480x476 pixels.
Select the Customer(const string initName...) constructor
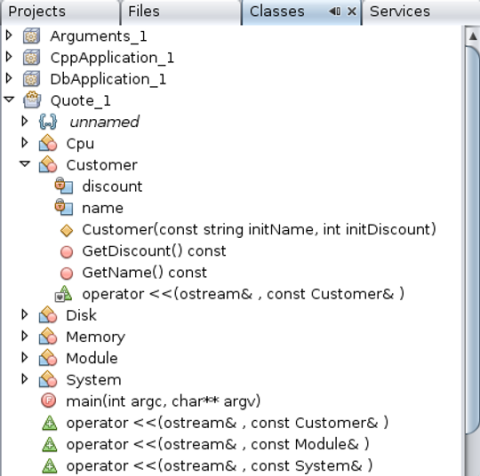(x=259, y=230)
